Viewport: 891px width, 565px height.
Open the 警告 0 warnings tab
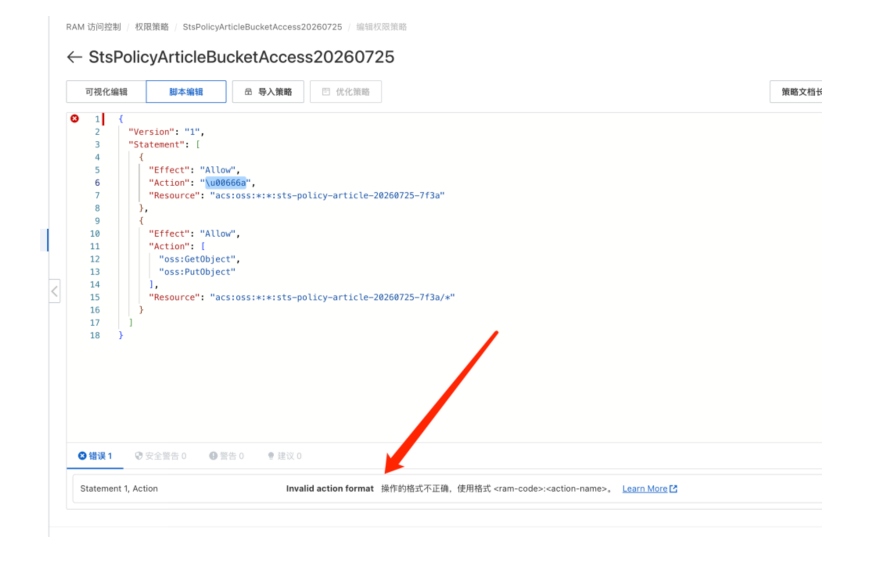click(x=227, y=456)
